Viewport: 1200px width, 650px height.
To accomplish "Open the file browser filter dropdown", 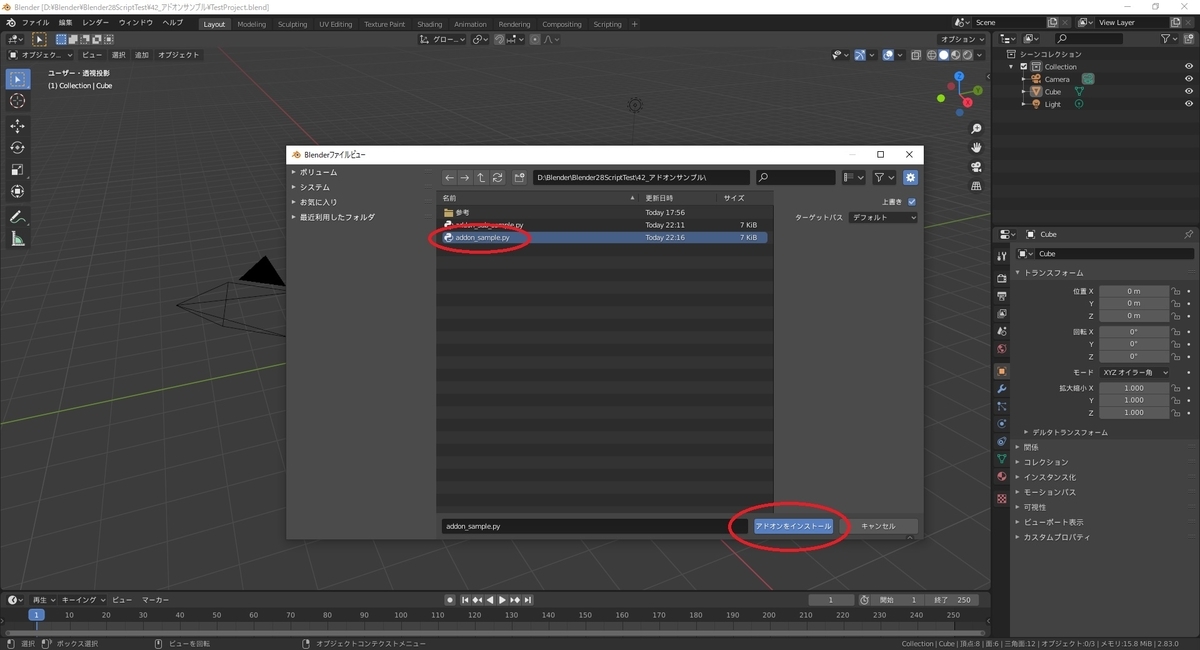I will click(884, 177).
